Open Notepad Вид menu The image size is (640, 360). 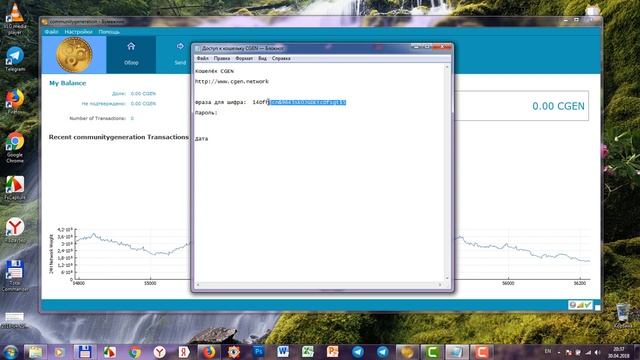pos(262,58)
